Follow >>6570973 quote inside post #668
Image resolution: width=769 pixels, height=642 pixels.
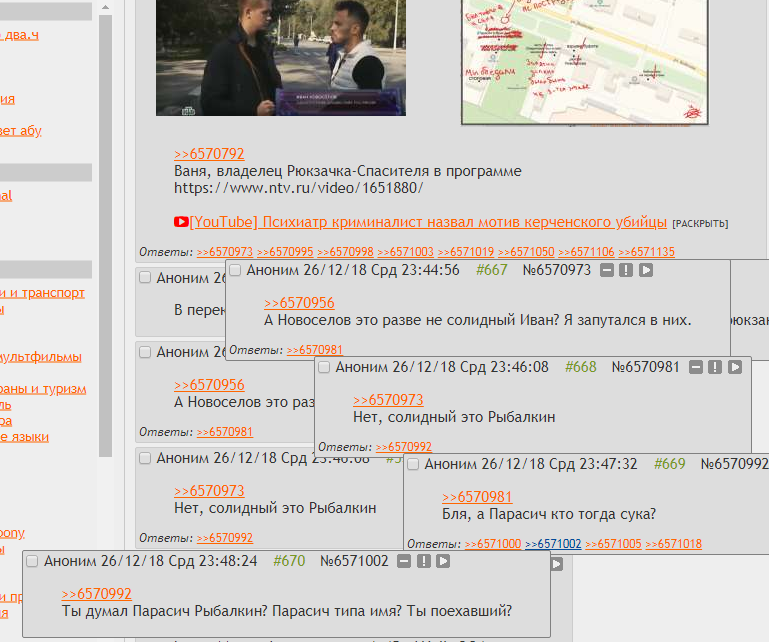[x=388, y=400]
